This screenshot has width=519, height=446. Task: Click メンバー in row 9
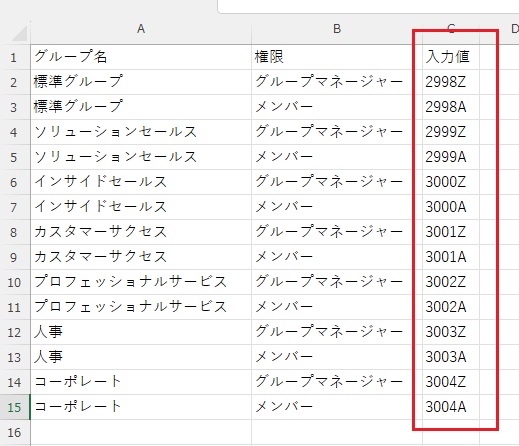pos(337,257)
